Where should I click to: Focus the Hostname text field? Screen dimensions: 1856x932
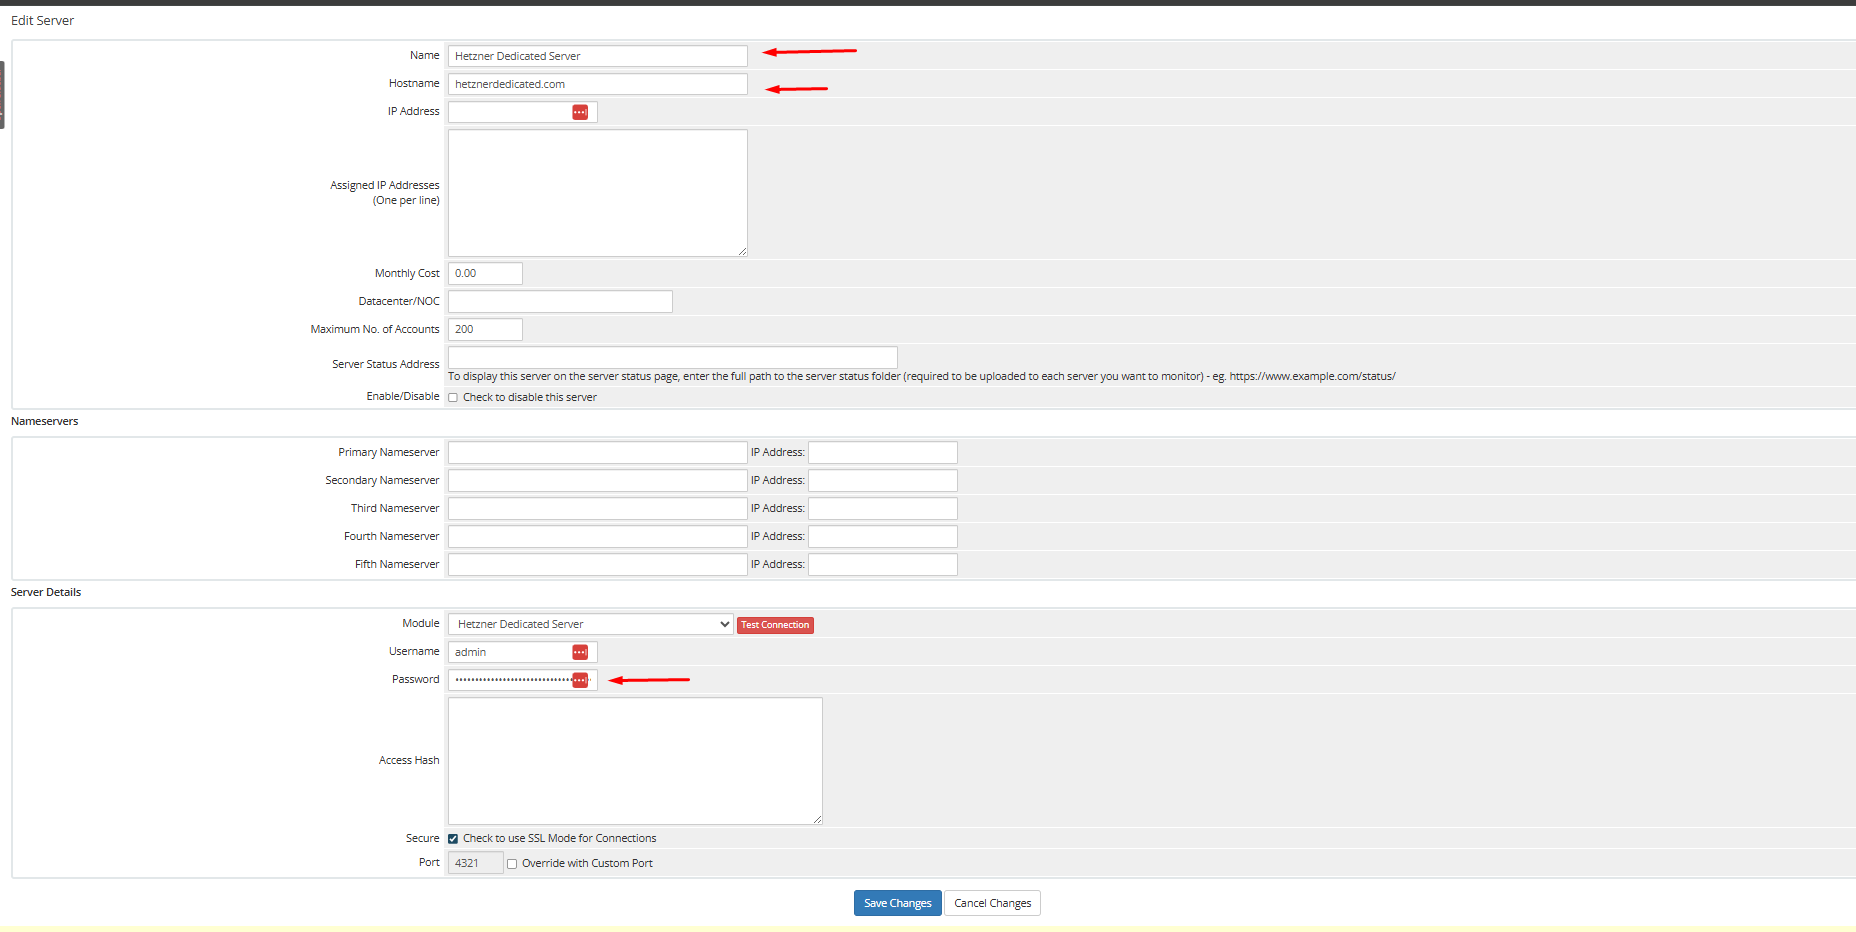[x=597, y=84]
